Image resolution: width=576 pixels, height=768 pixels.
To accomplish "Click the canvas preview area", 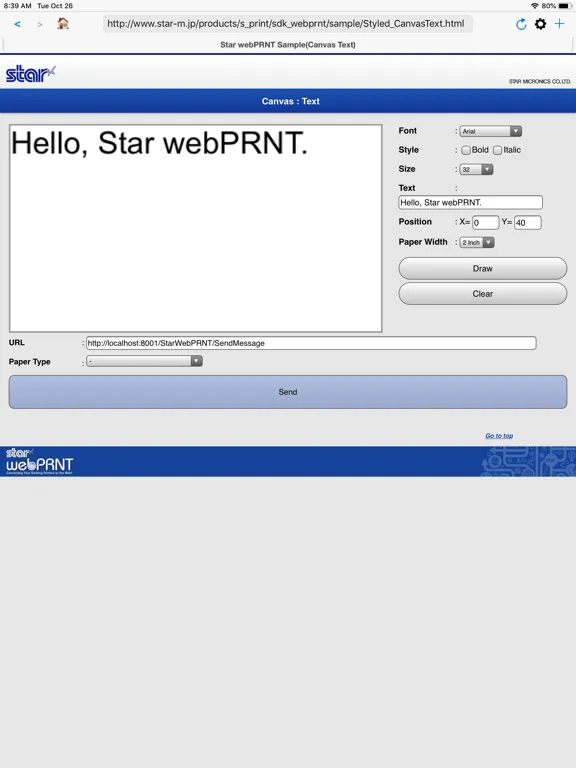I will (x=195, y=228).
